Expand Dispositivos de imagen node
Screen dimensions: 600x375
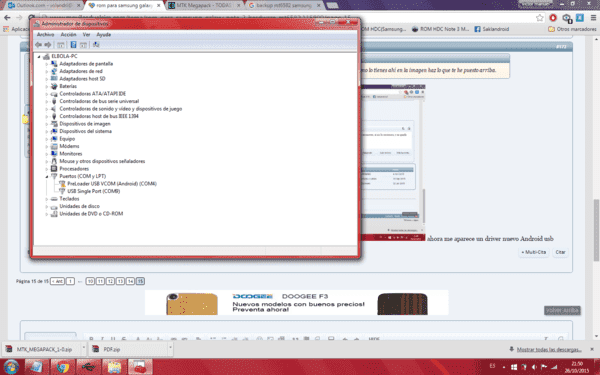pyautogui.click(x=47, y=124)
